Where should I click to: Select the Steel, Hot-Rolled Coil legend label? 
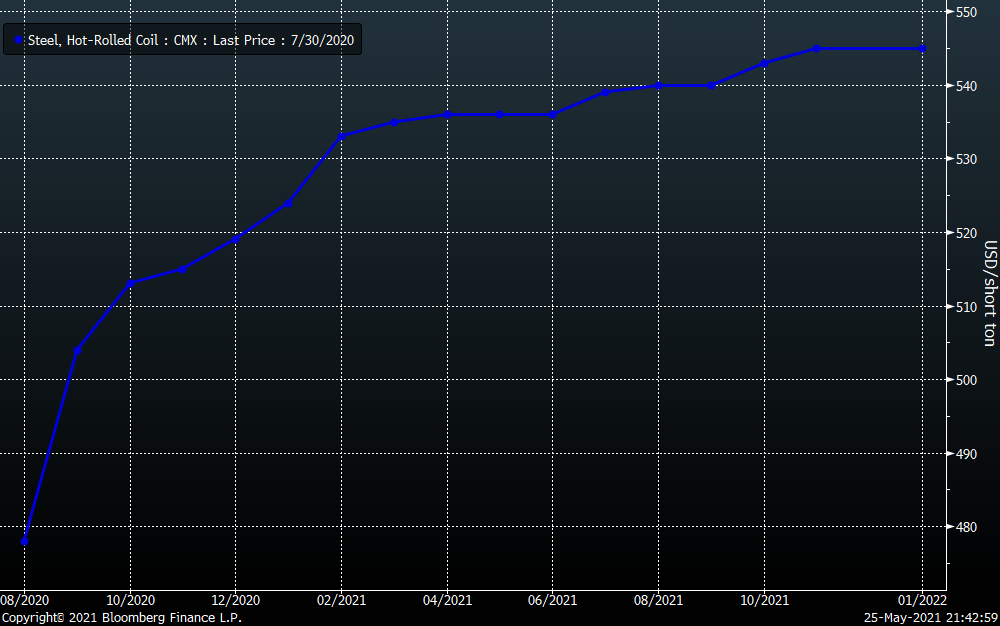tap(190, 41)
